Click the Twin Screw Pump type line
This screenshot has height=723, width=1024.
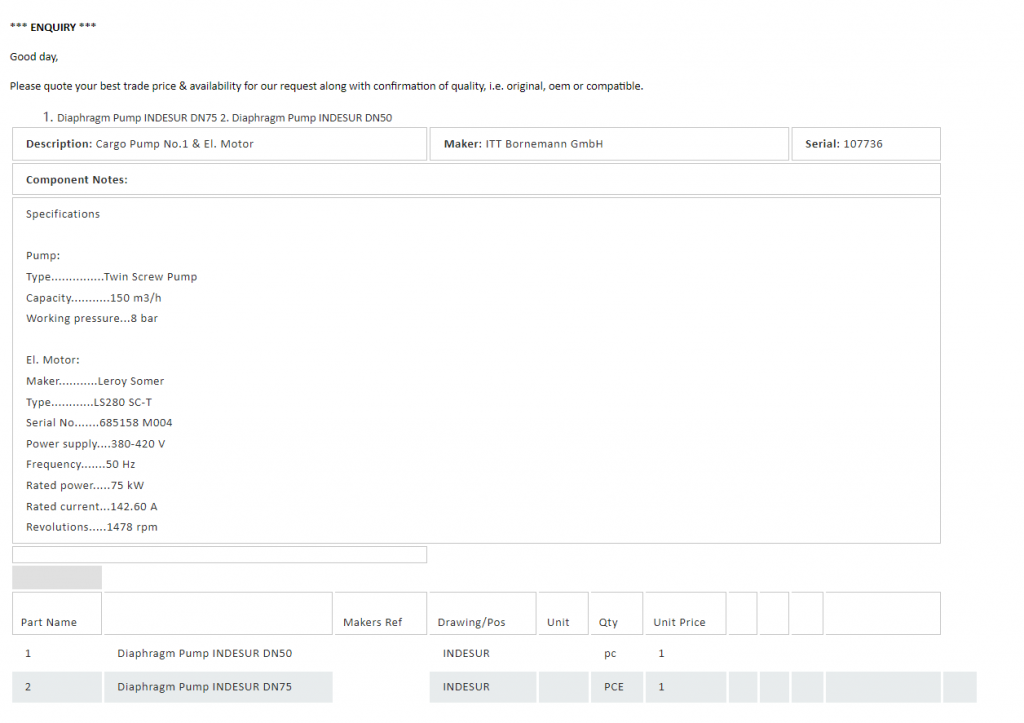click(x=112, y=277)
